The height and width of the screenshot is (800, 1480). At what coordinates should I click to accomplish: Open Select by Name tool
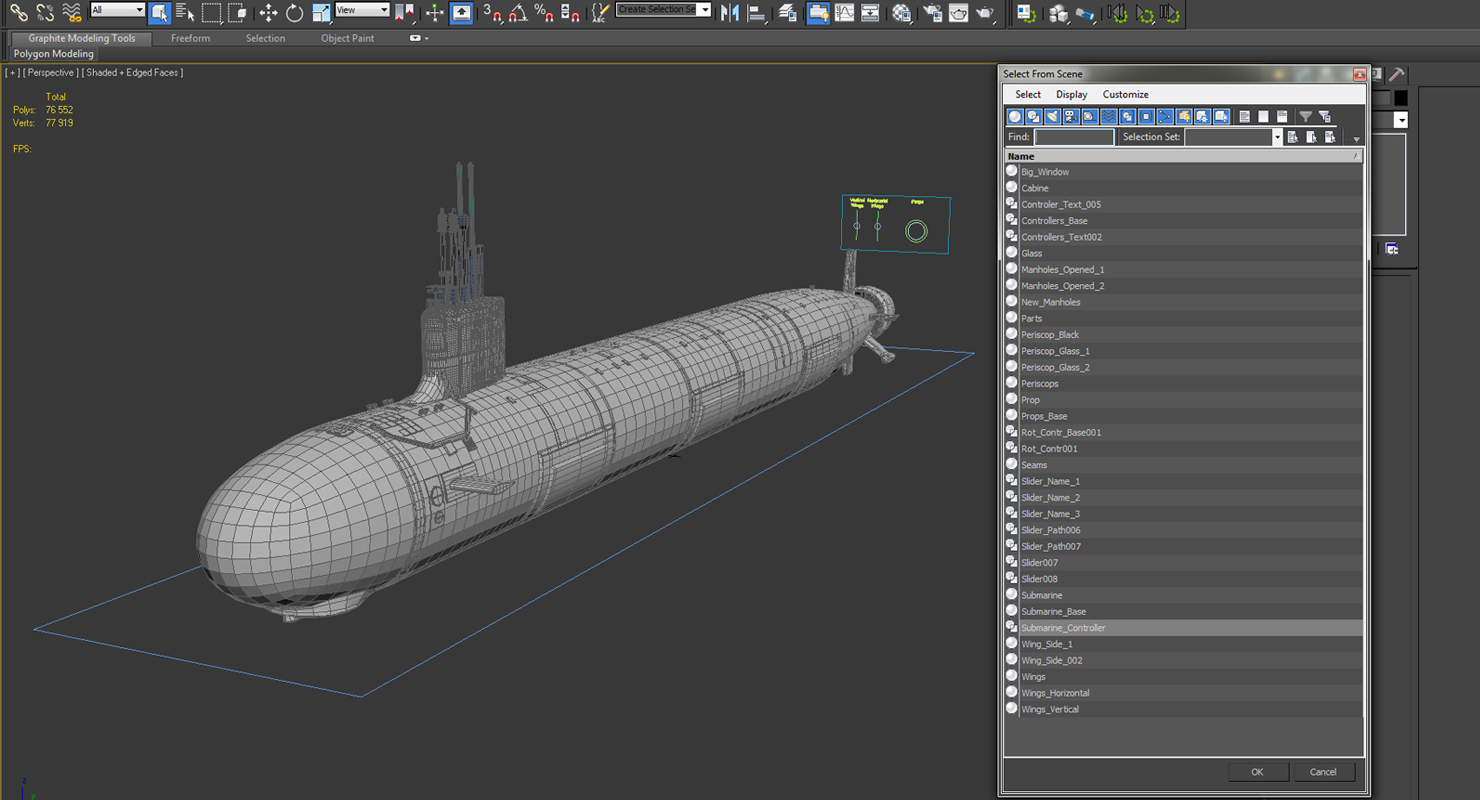pos(185,13)
